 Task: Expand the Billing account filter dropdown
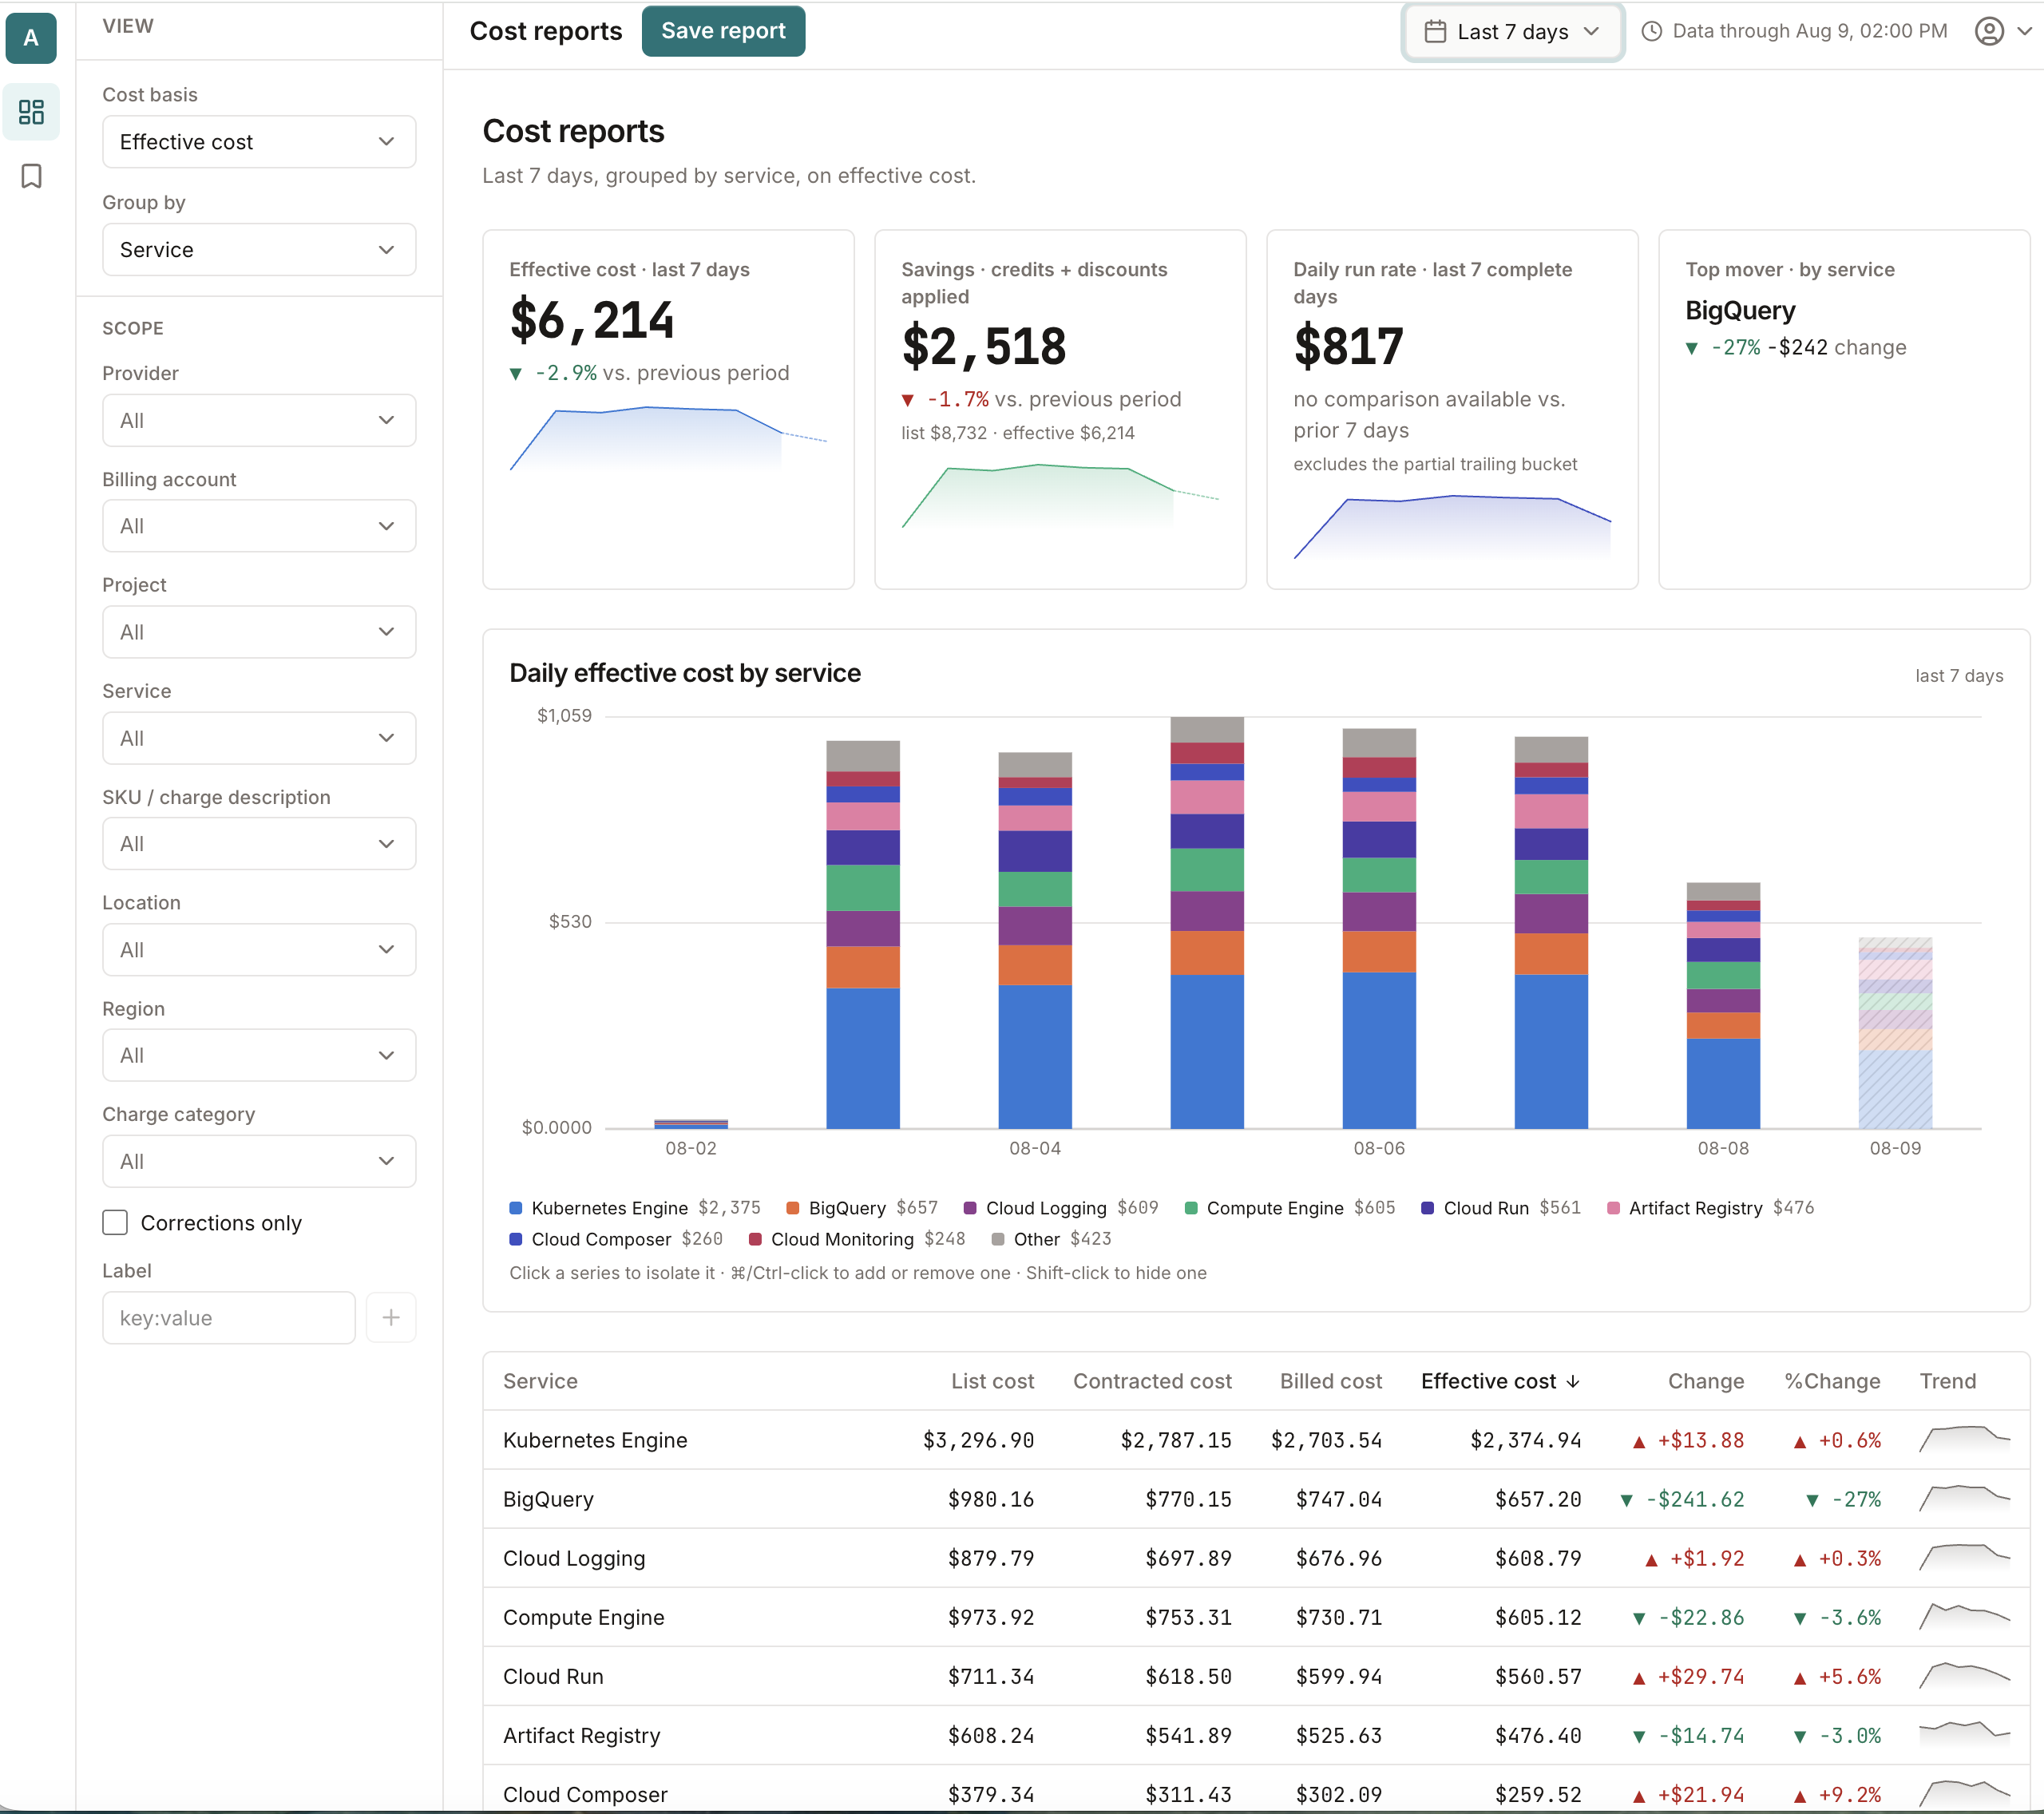[259, 526]
